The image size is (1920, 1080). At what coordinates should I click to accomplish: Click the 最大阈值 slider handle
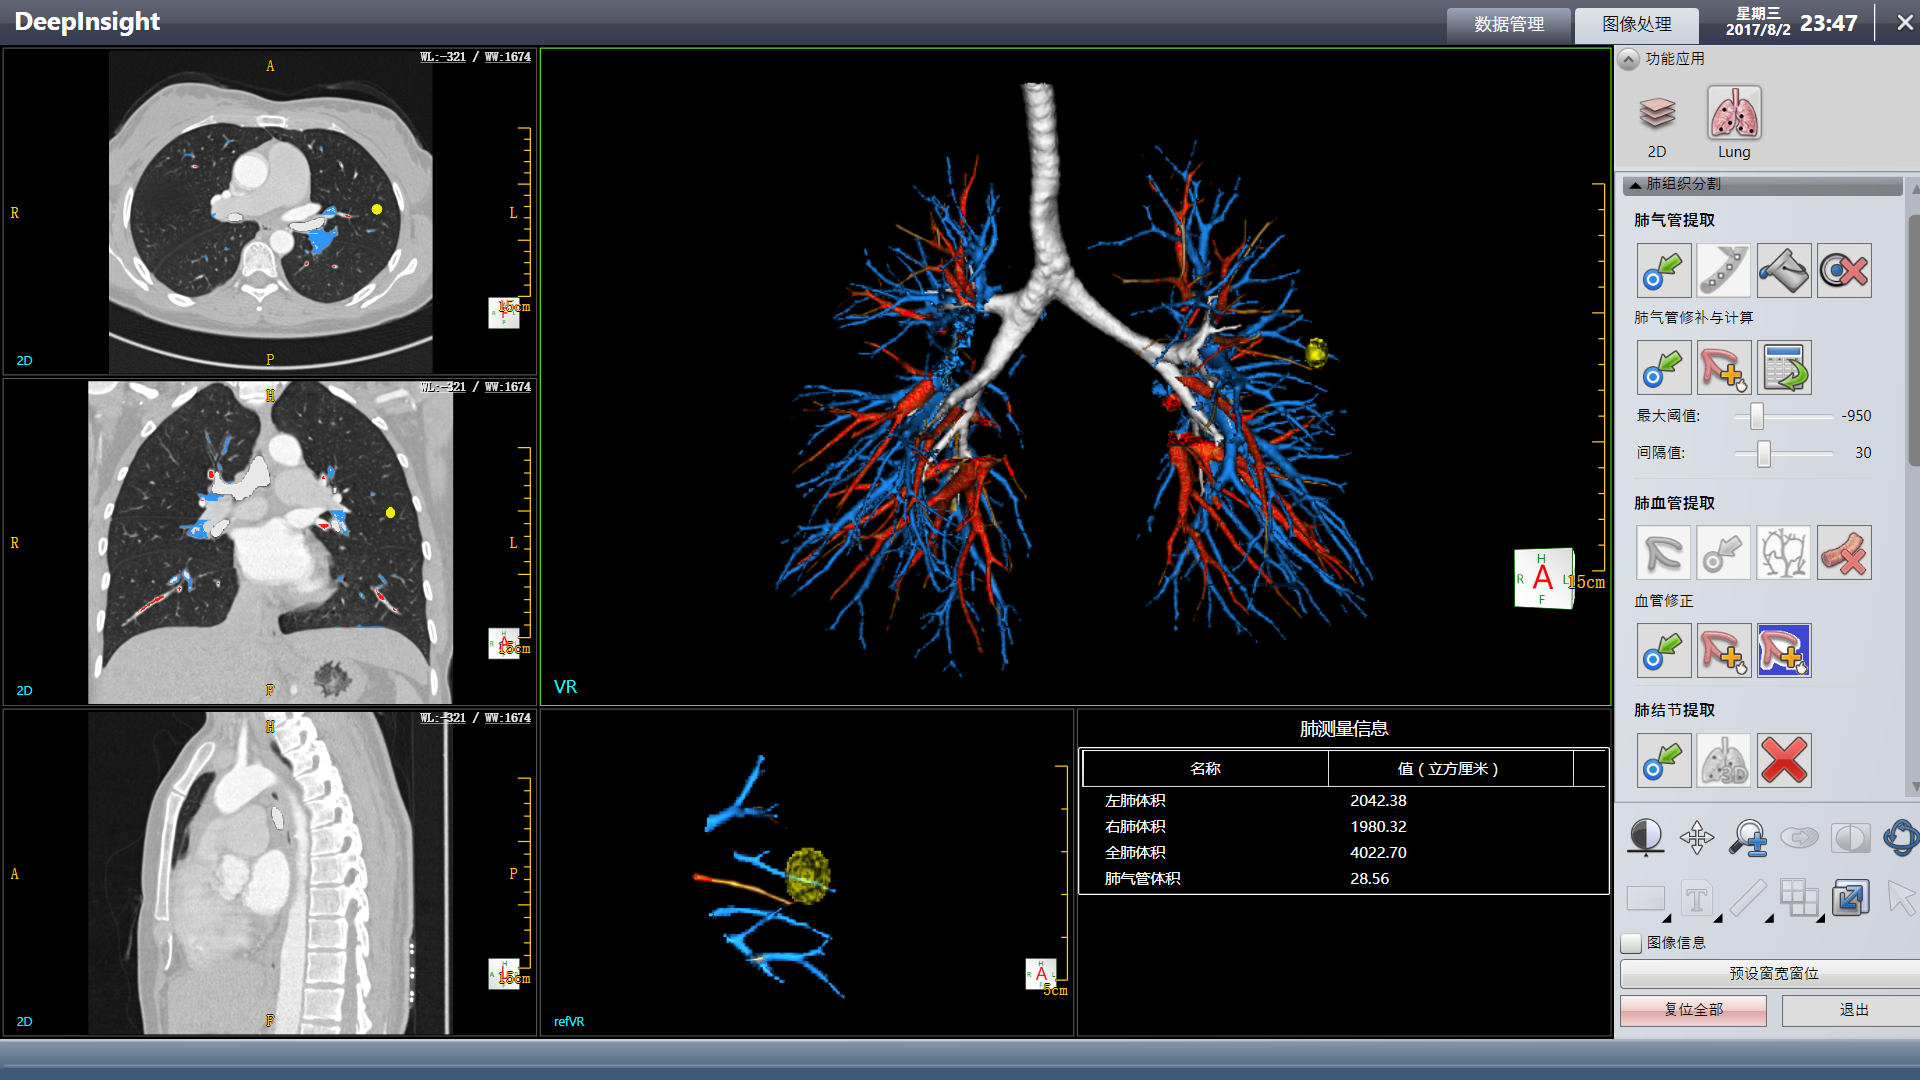(1757, 416)
